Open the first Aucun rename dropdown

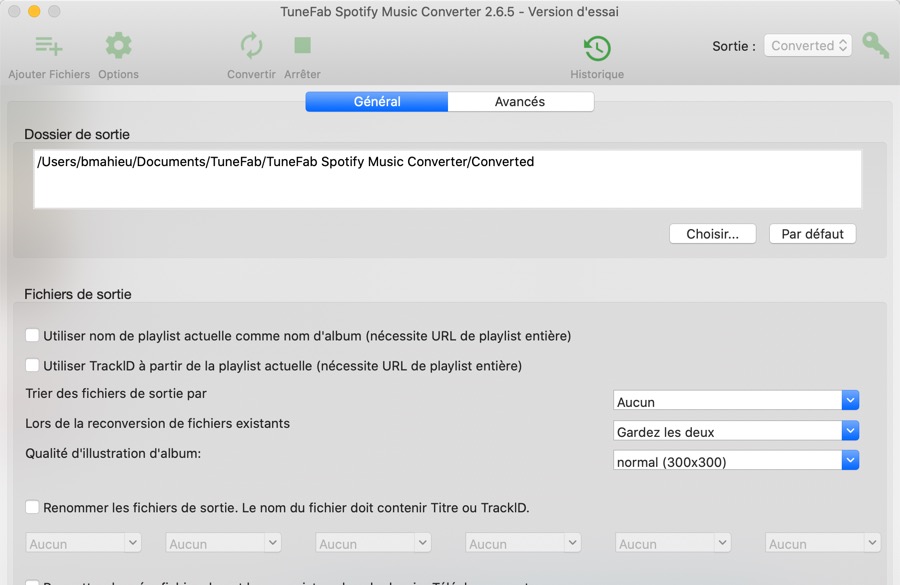[x=83, y=544]
